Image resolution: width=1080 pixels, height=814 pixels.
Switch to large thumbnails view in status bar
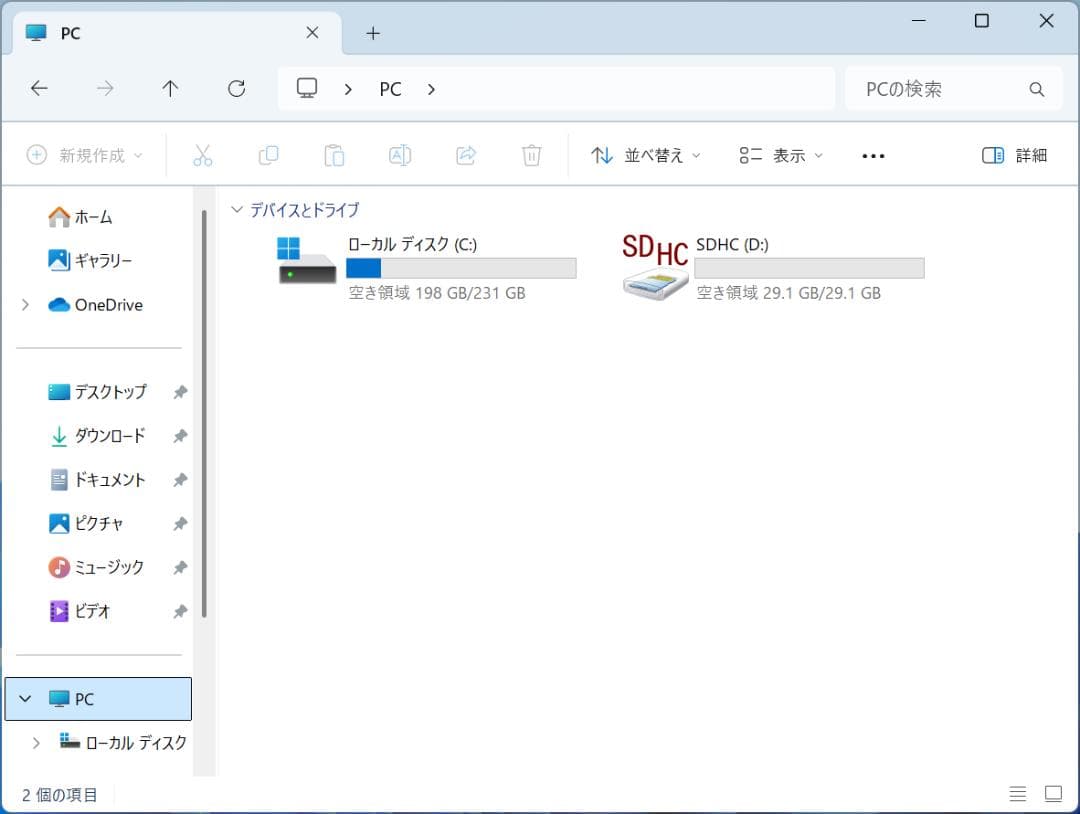[1053, 794]
